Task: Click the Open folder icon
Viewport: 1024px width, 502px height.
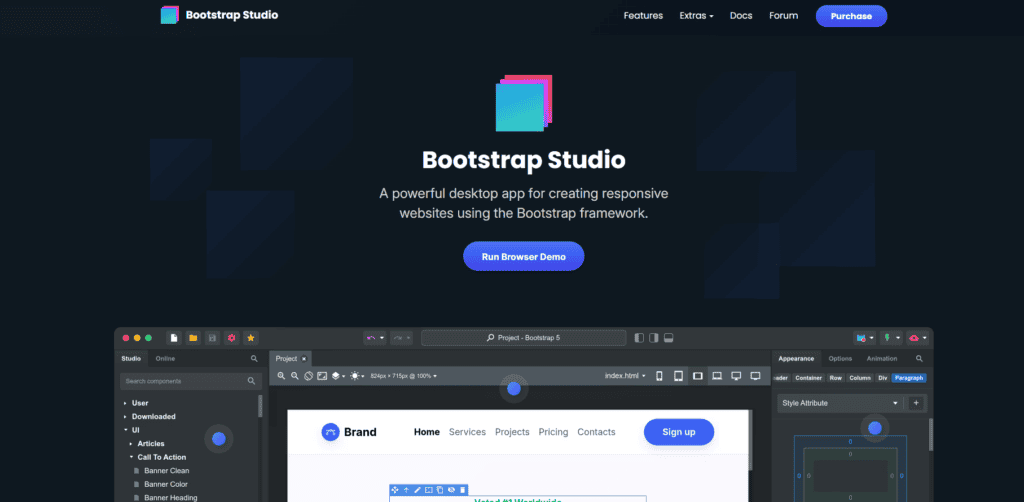Action: (x=193, y=337)
